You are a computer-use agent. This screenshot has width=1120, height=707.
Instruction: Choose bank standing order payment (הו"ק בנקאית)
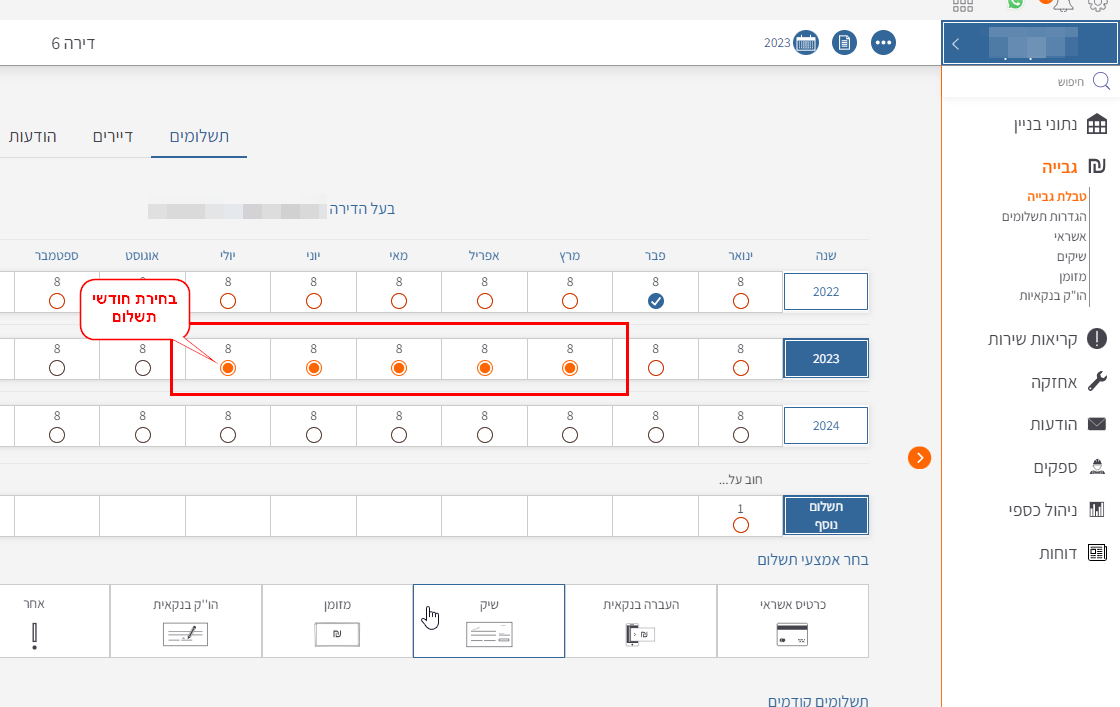186,621
